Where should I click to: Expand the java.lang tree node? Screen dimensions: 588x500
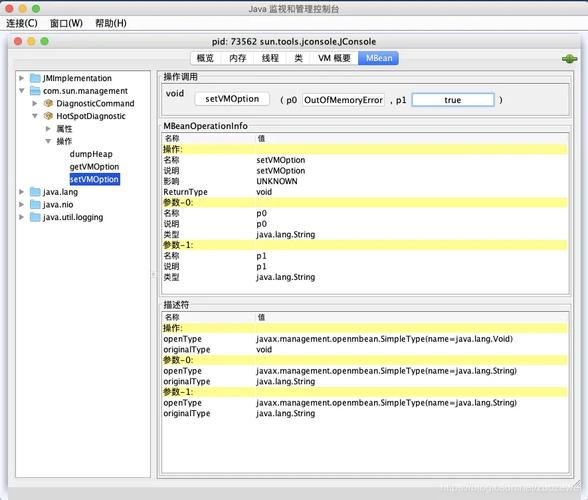click(22, 192)
